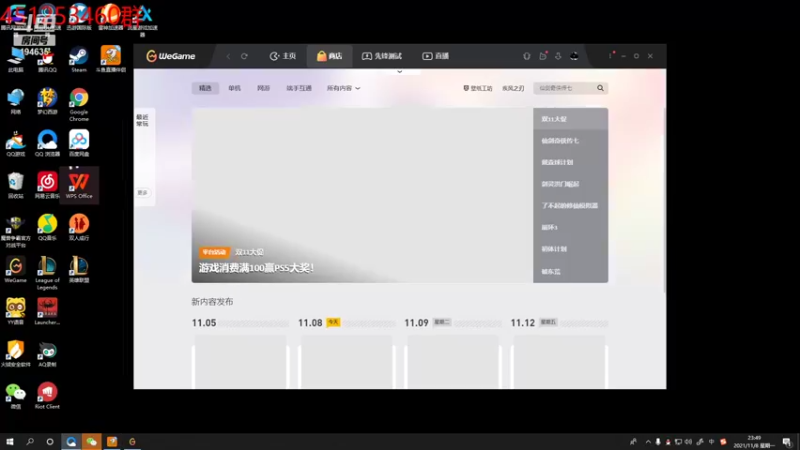
Task: Click the shield-shaped icon in WeGame header
Action: pyautogui.click(x=527, y=56)
